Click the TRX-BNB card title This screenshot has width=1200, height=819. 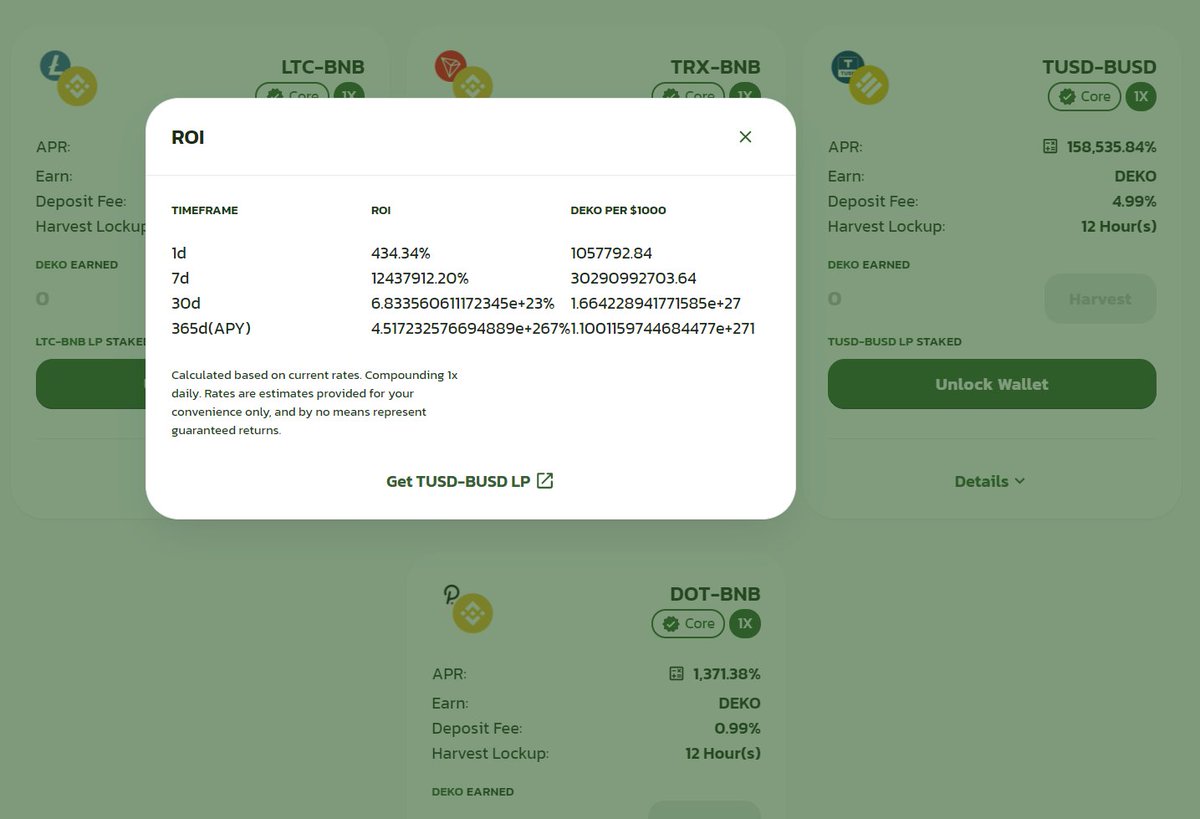click(716, 67)
